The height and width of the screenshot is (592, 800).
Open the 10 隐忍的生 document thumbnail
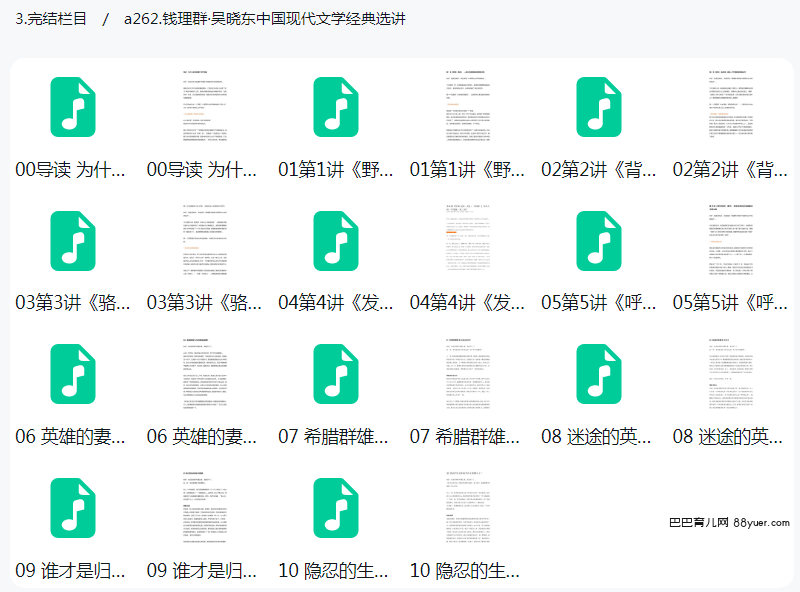coord(467,508)
